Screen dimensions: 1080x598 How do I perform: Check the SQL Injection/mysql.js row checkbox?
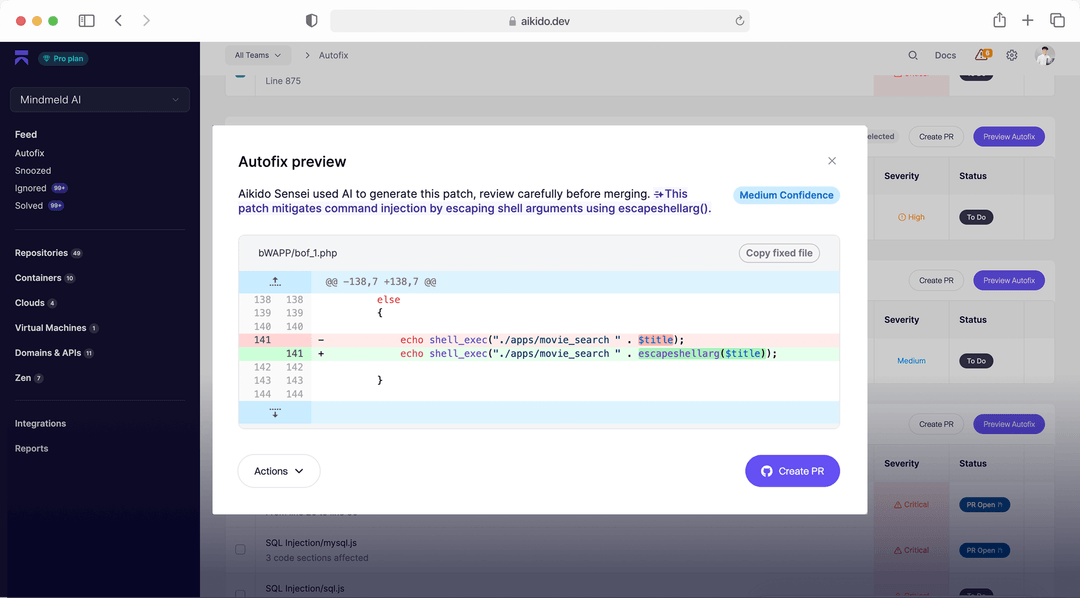[240, 549]
